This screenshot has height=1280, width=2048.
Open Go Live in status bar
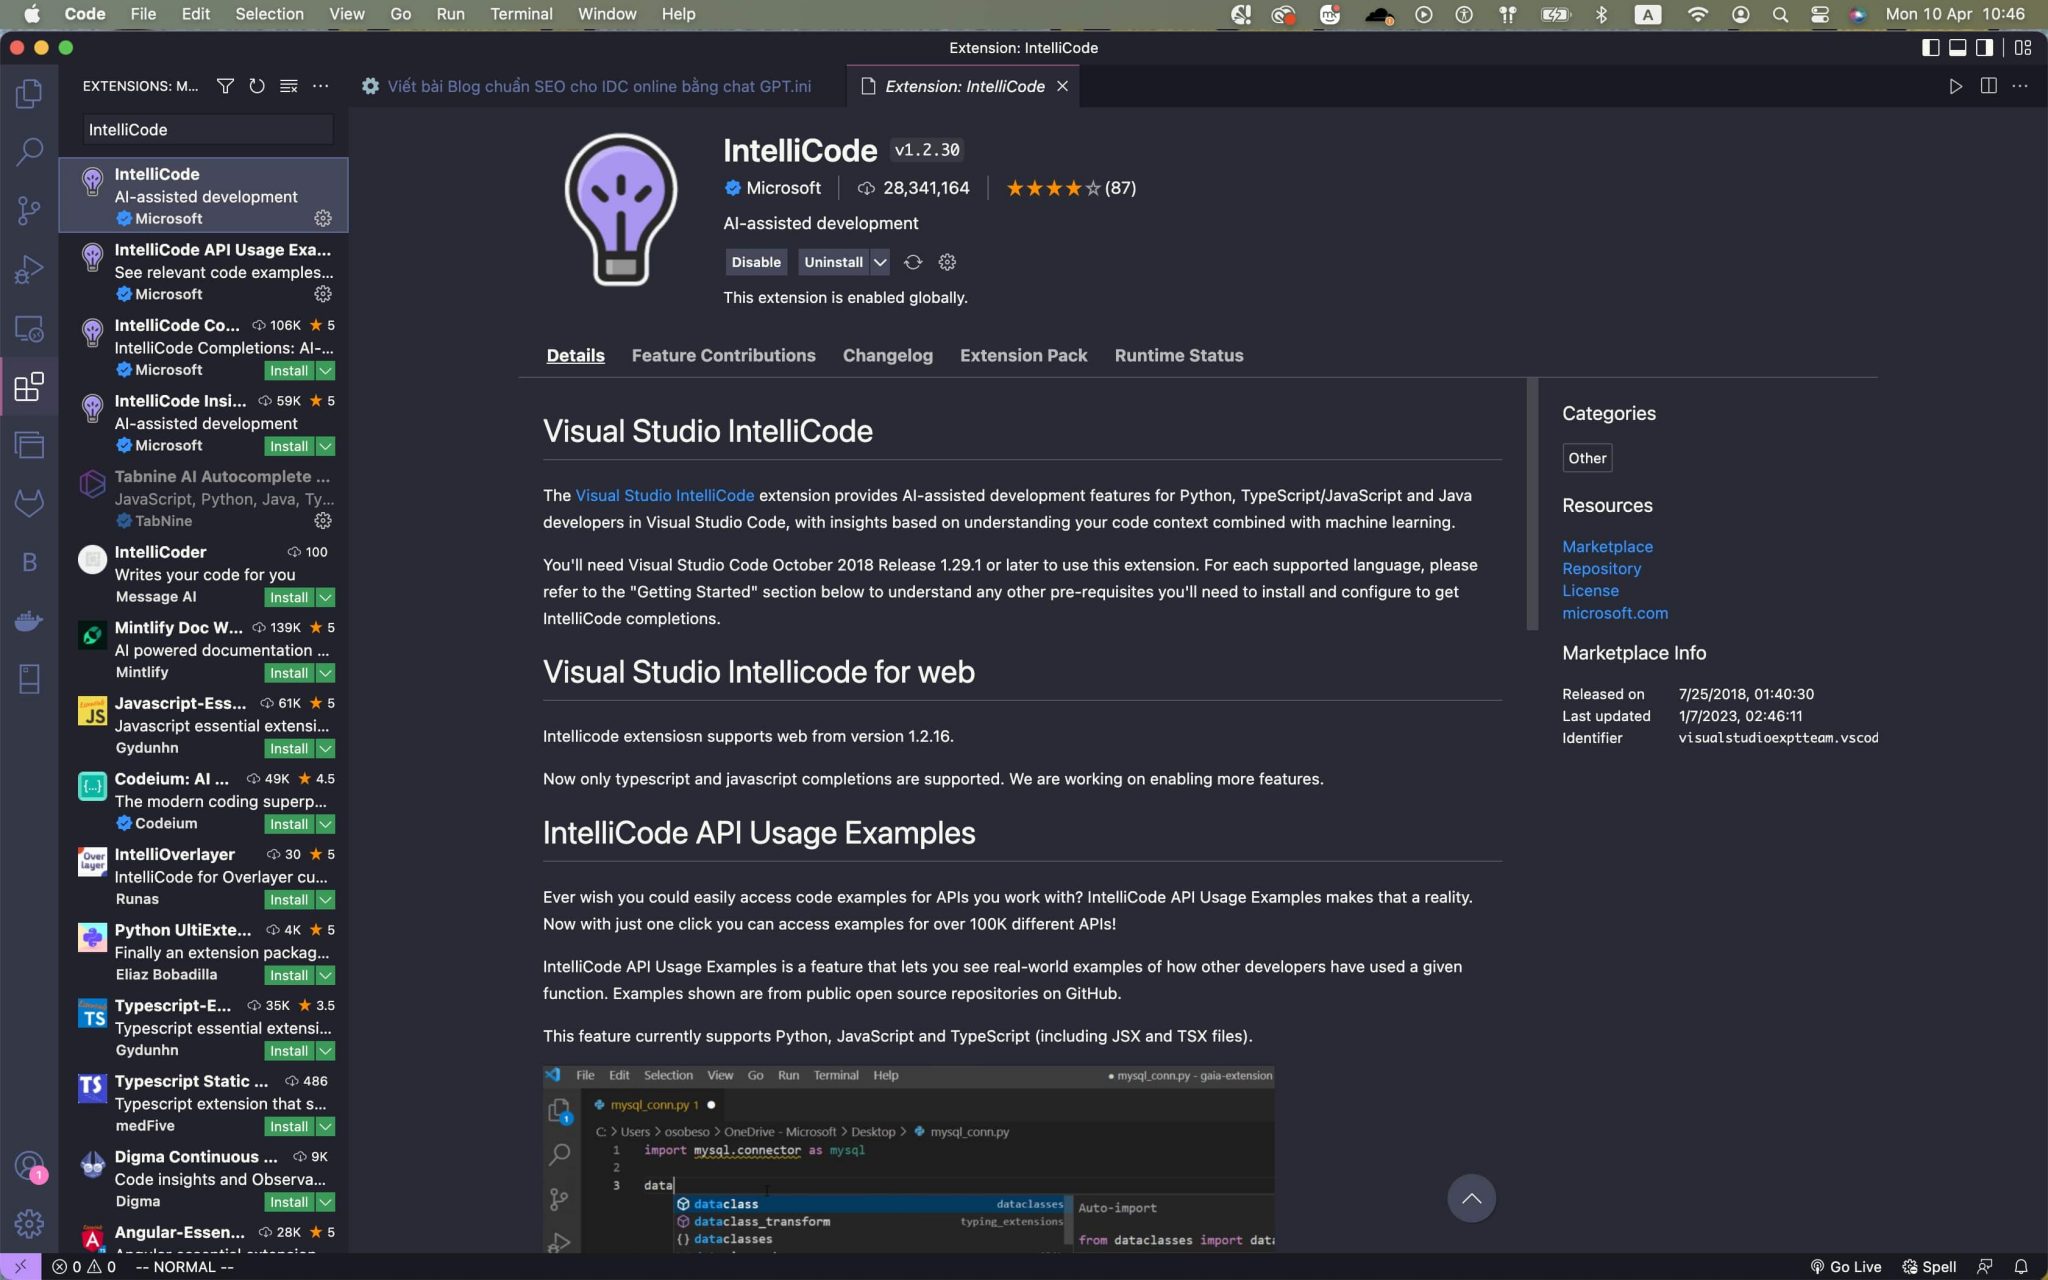click(x=1846, y=1266)
